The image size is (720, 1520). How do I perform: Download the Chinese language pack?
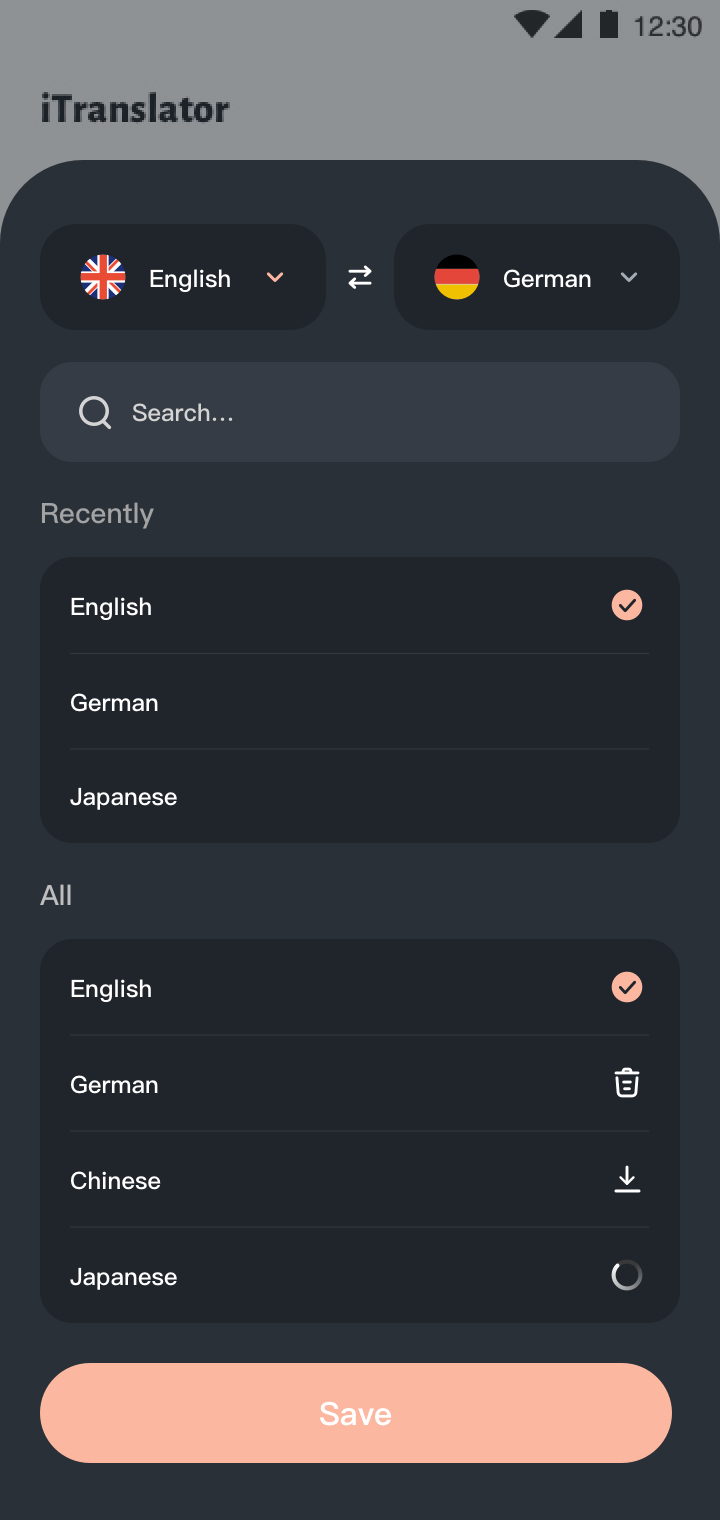tap(627, 1180)
